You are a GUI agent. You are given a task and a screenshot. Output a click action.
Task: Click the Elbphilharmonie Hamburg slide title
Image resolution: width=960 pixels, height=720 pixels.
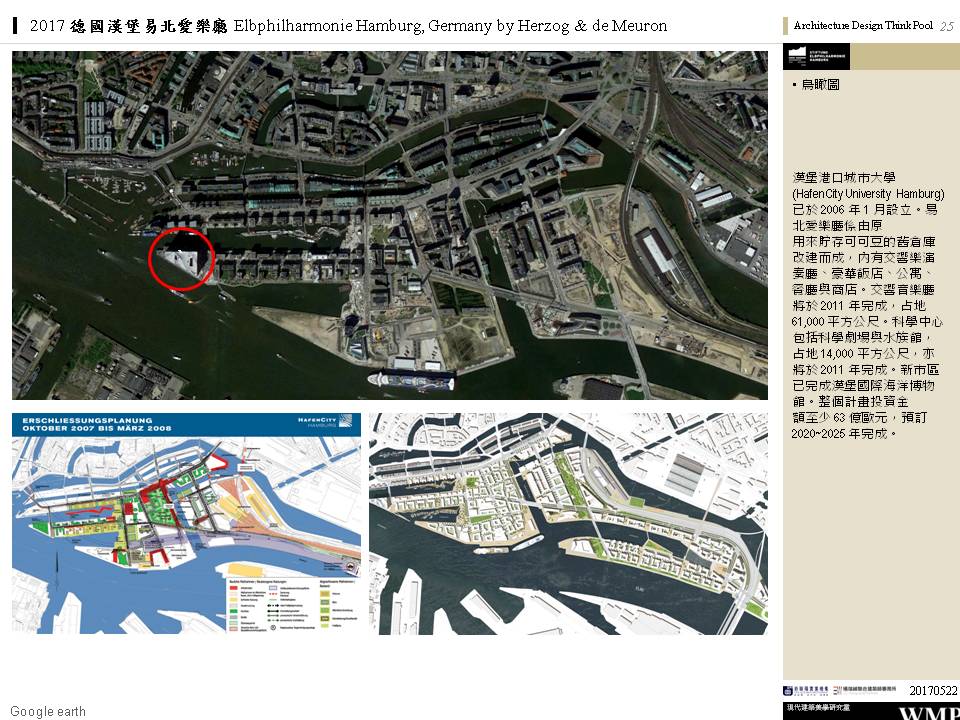(348, 25)
